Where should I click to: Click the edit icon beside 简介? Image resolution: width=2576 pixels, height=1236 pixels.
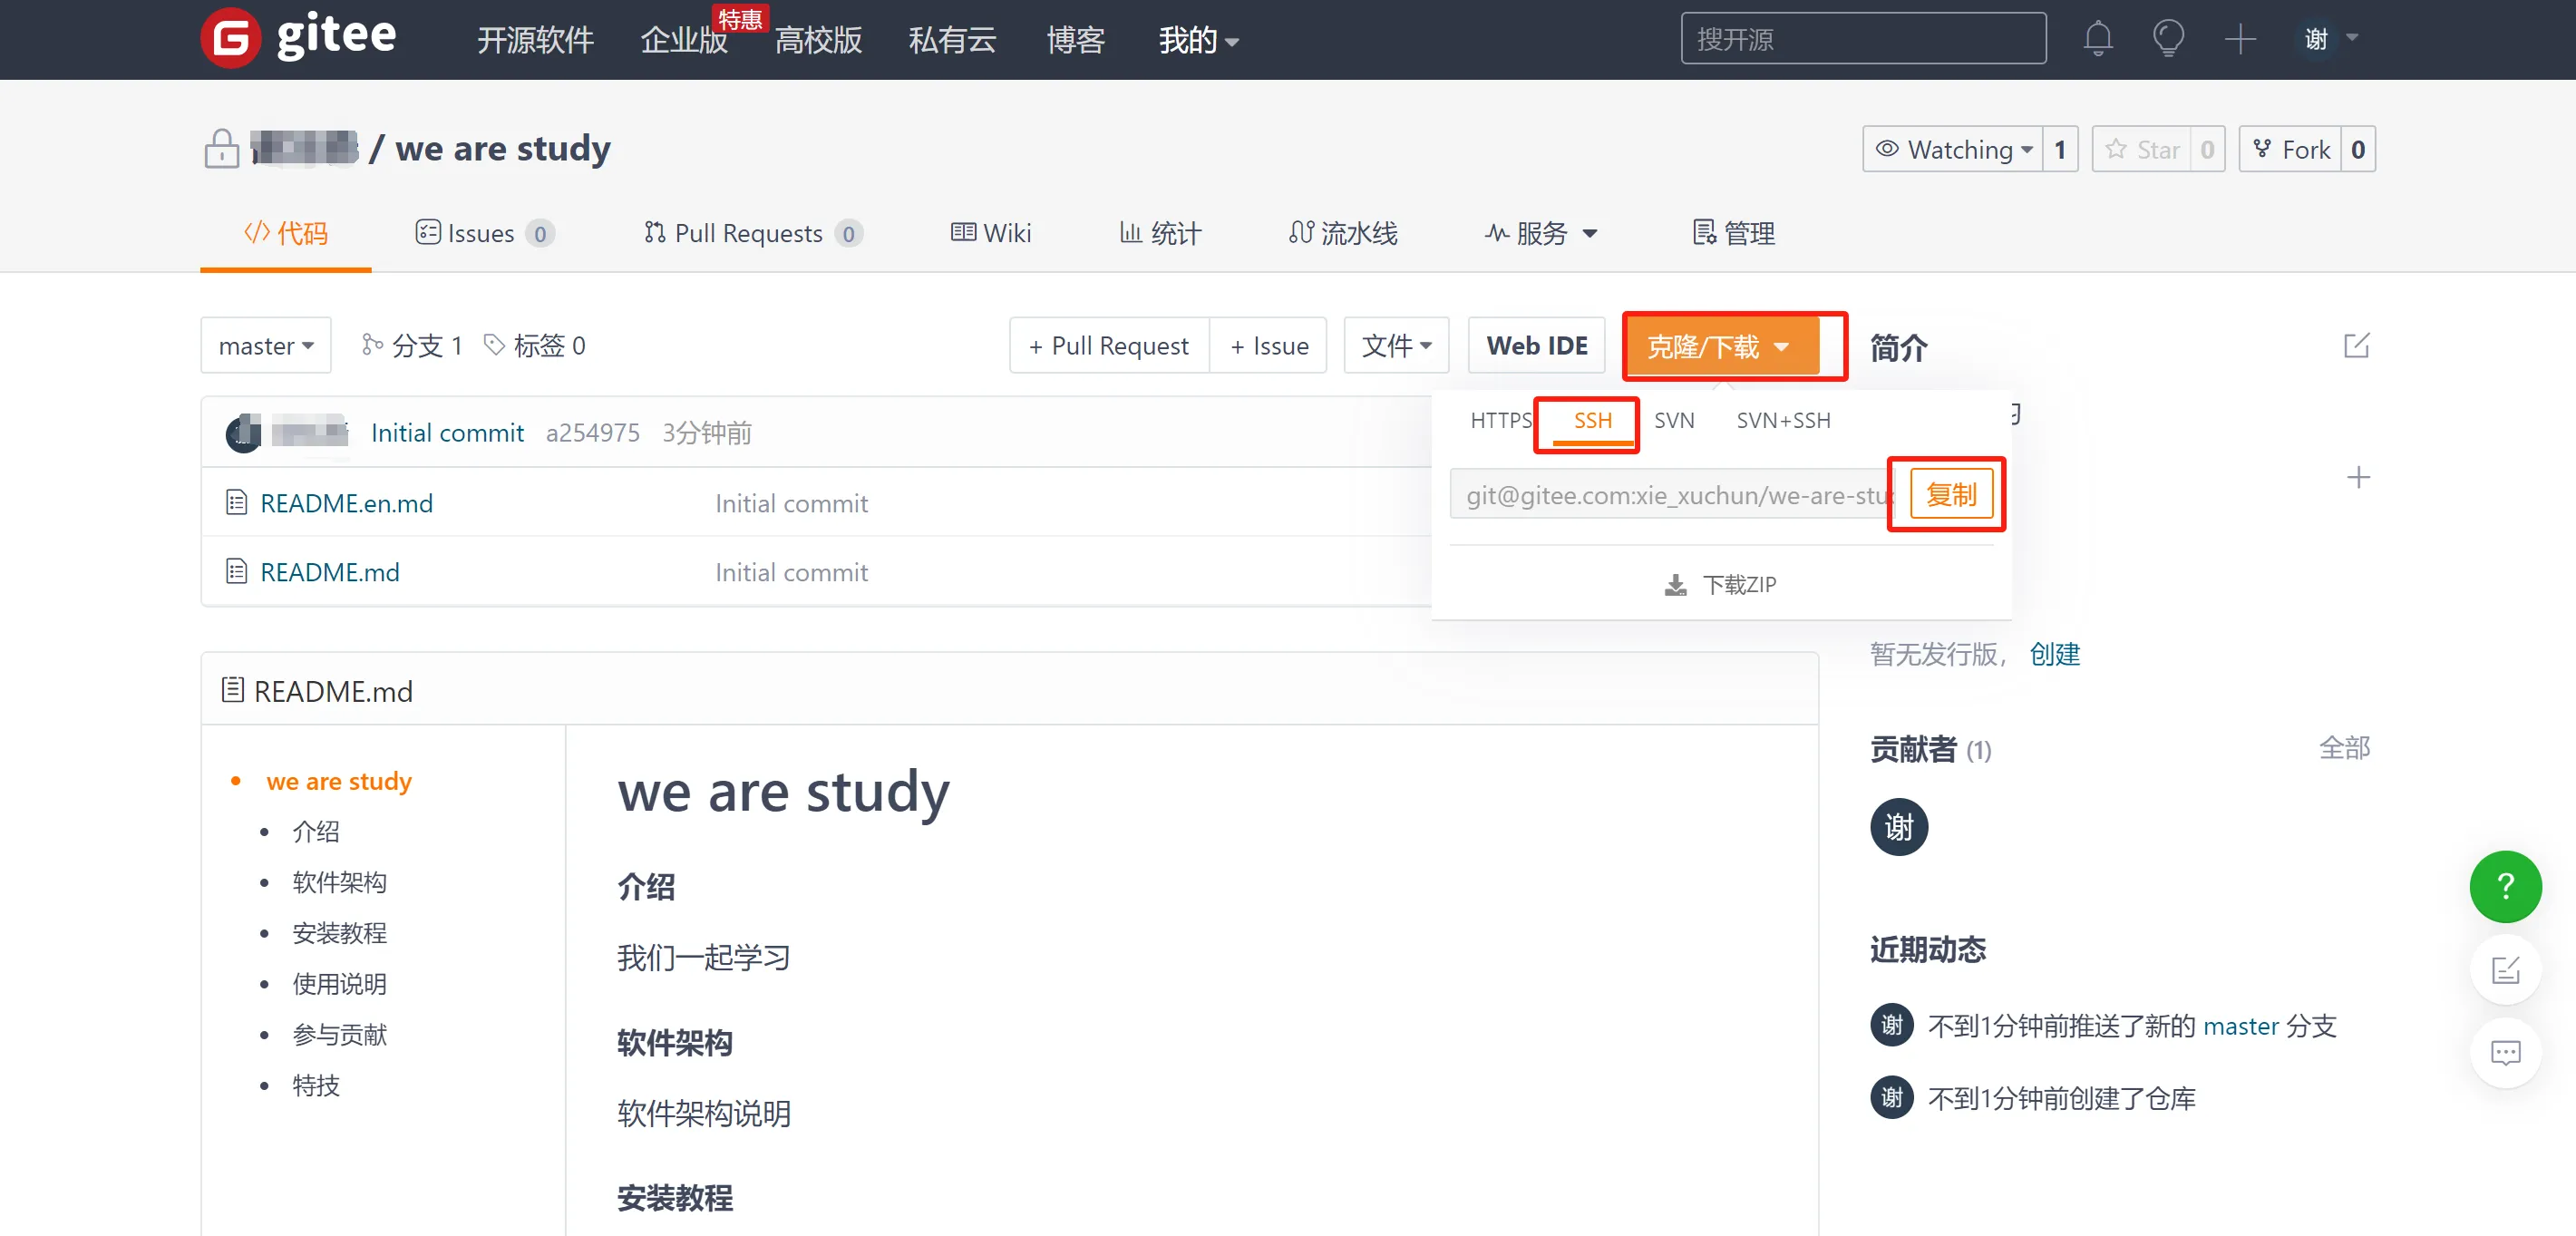click(x=2356, y=346)
